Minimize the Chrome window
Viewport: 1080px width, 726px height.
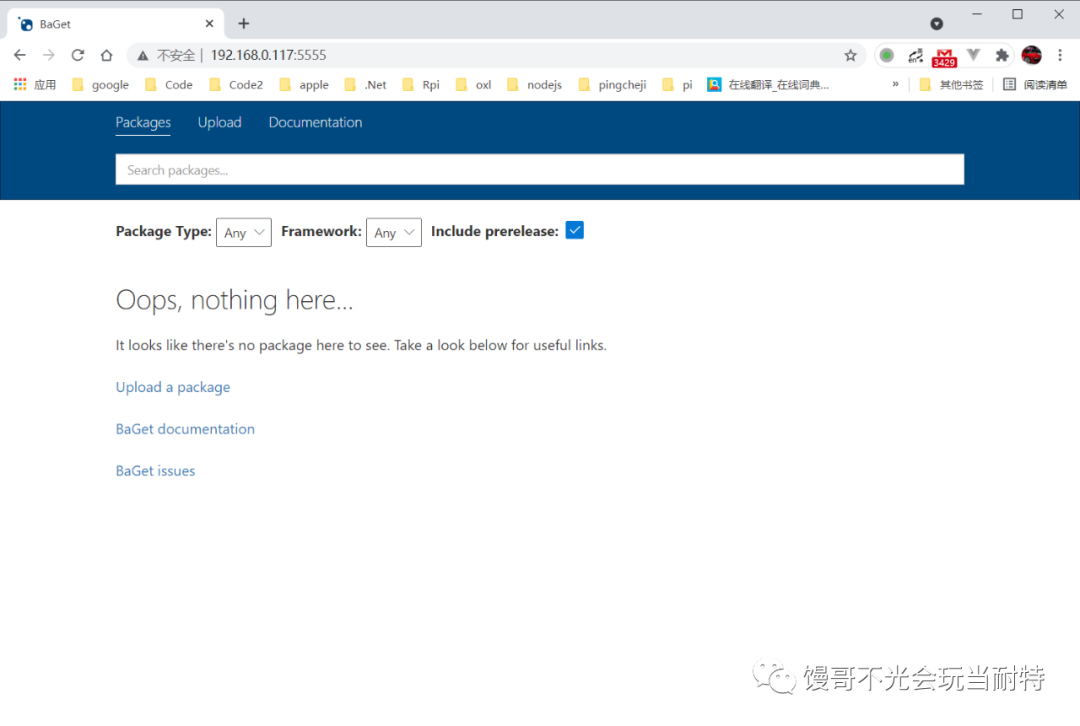coord(977,14)
